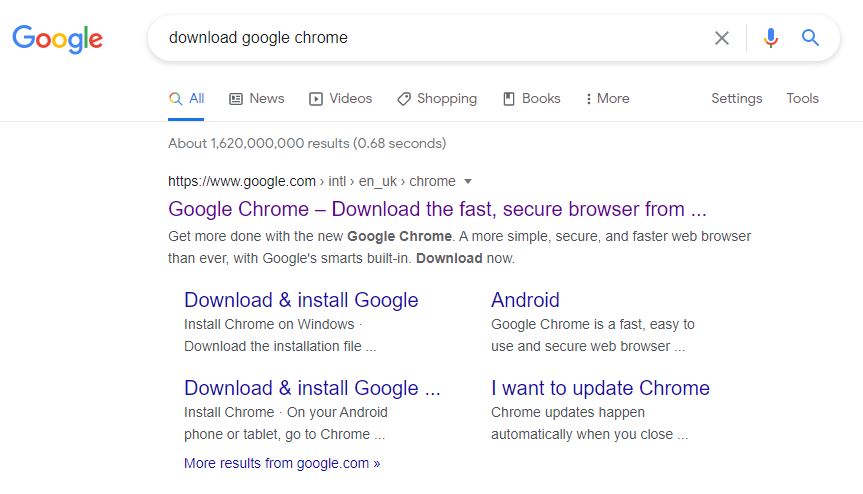863x494 pixels.
Task: Open the Android sitelink
Action: (x=525, y=300)
